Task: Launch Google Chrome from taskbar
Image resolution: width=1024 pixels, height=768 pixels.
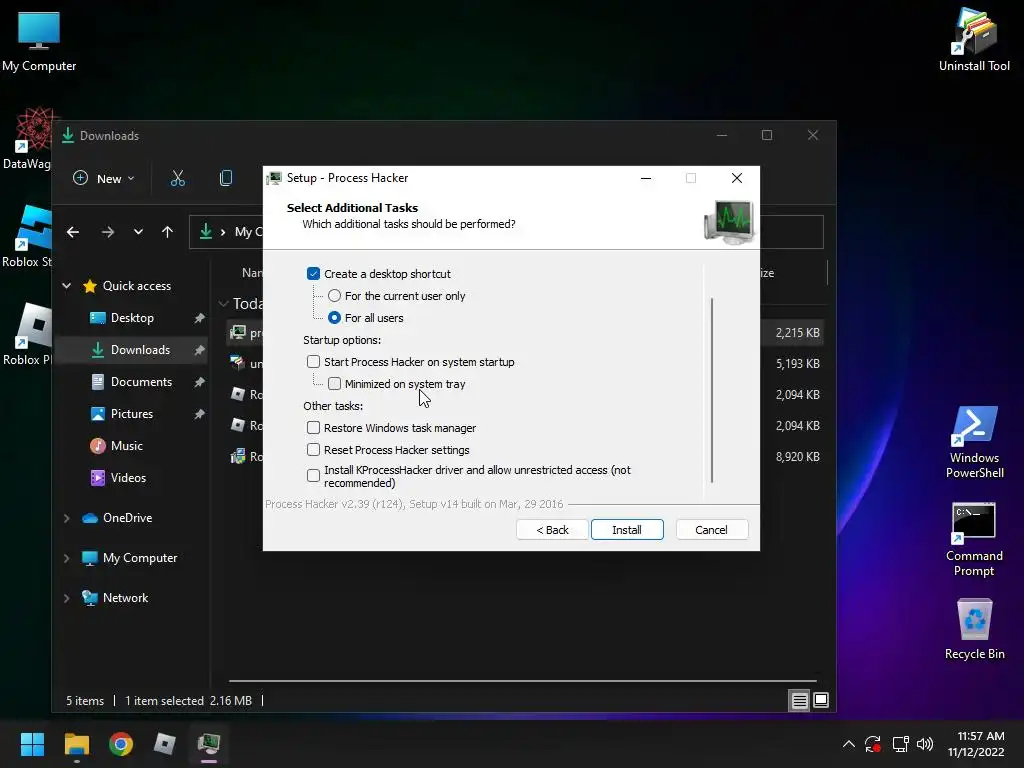Action: 121,744
